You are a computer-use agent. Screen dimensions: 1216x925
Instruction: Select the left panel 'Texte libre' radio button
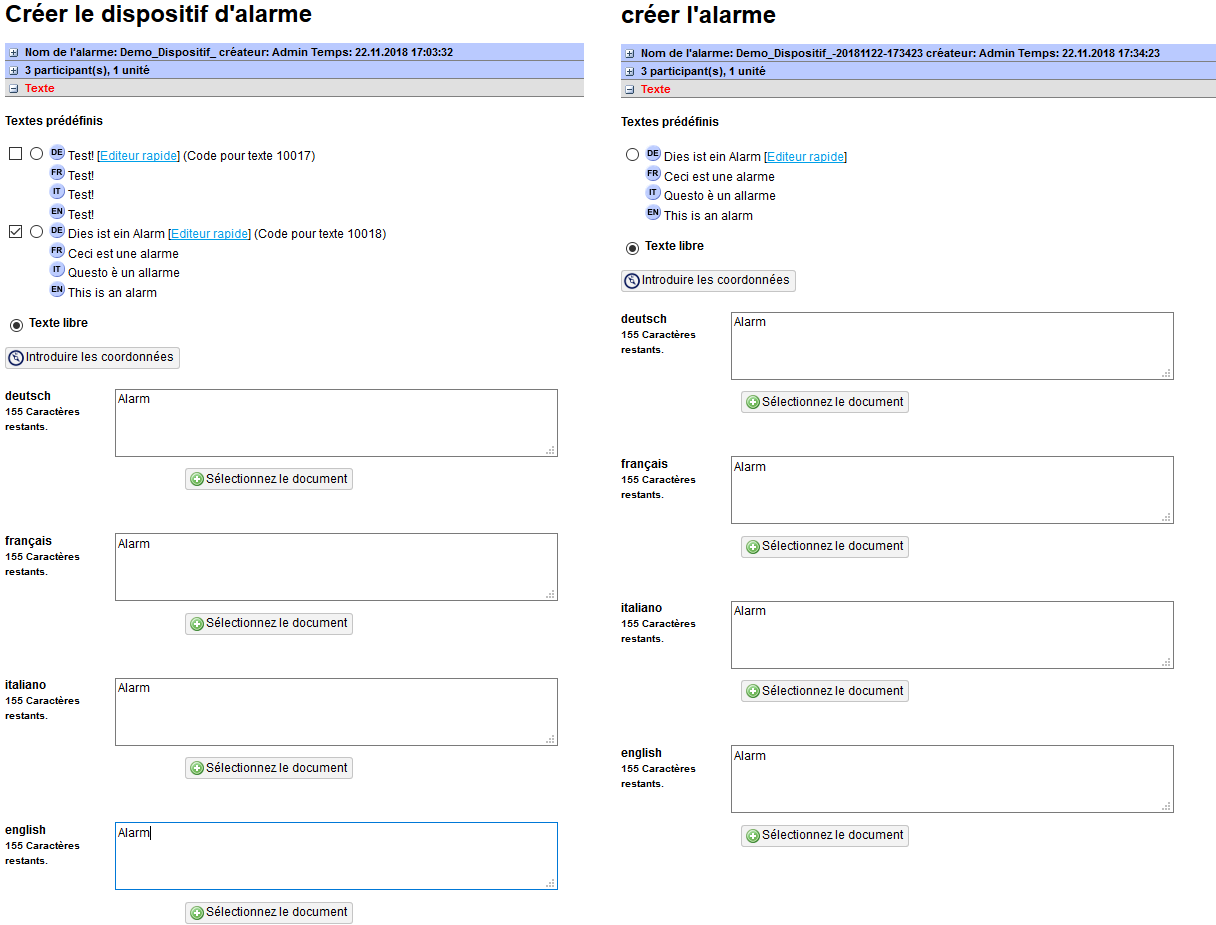click(x=16, y=325)
